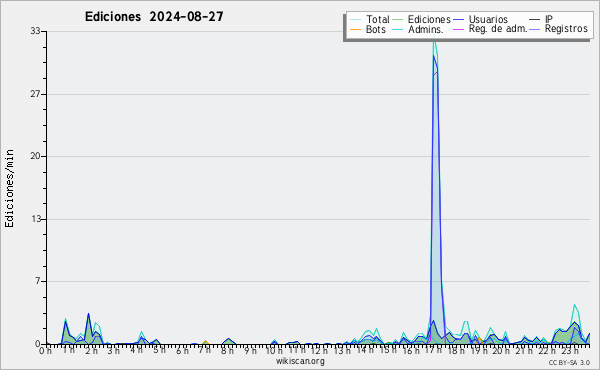This screenshot has height=370, width=600.
Task: Click the x-axis label '4 h'
Action: [137, 350]
